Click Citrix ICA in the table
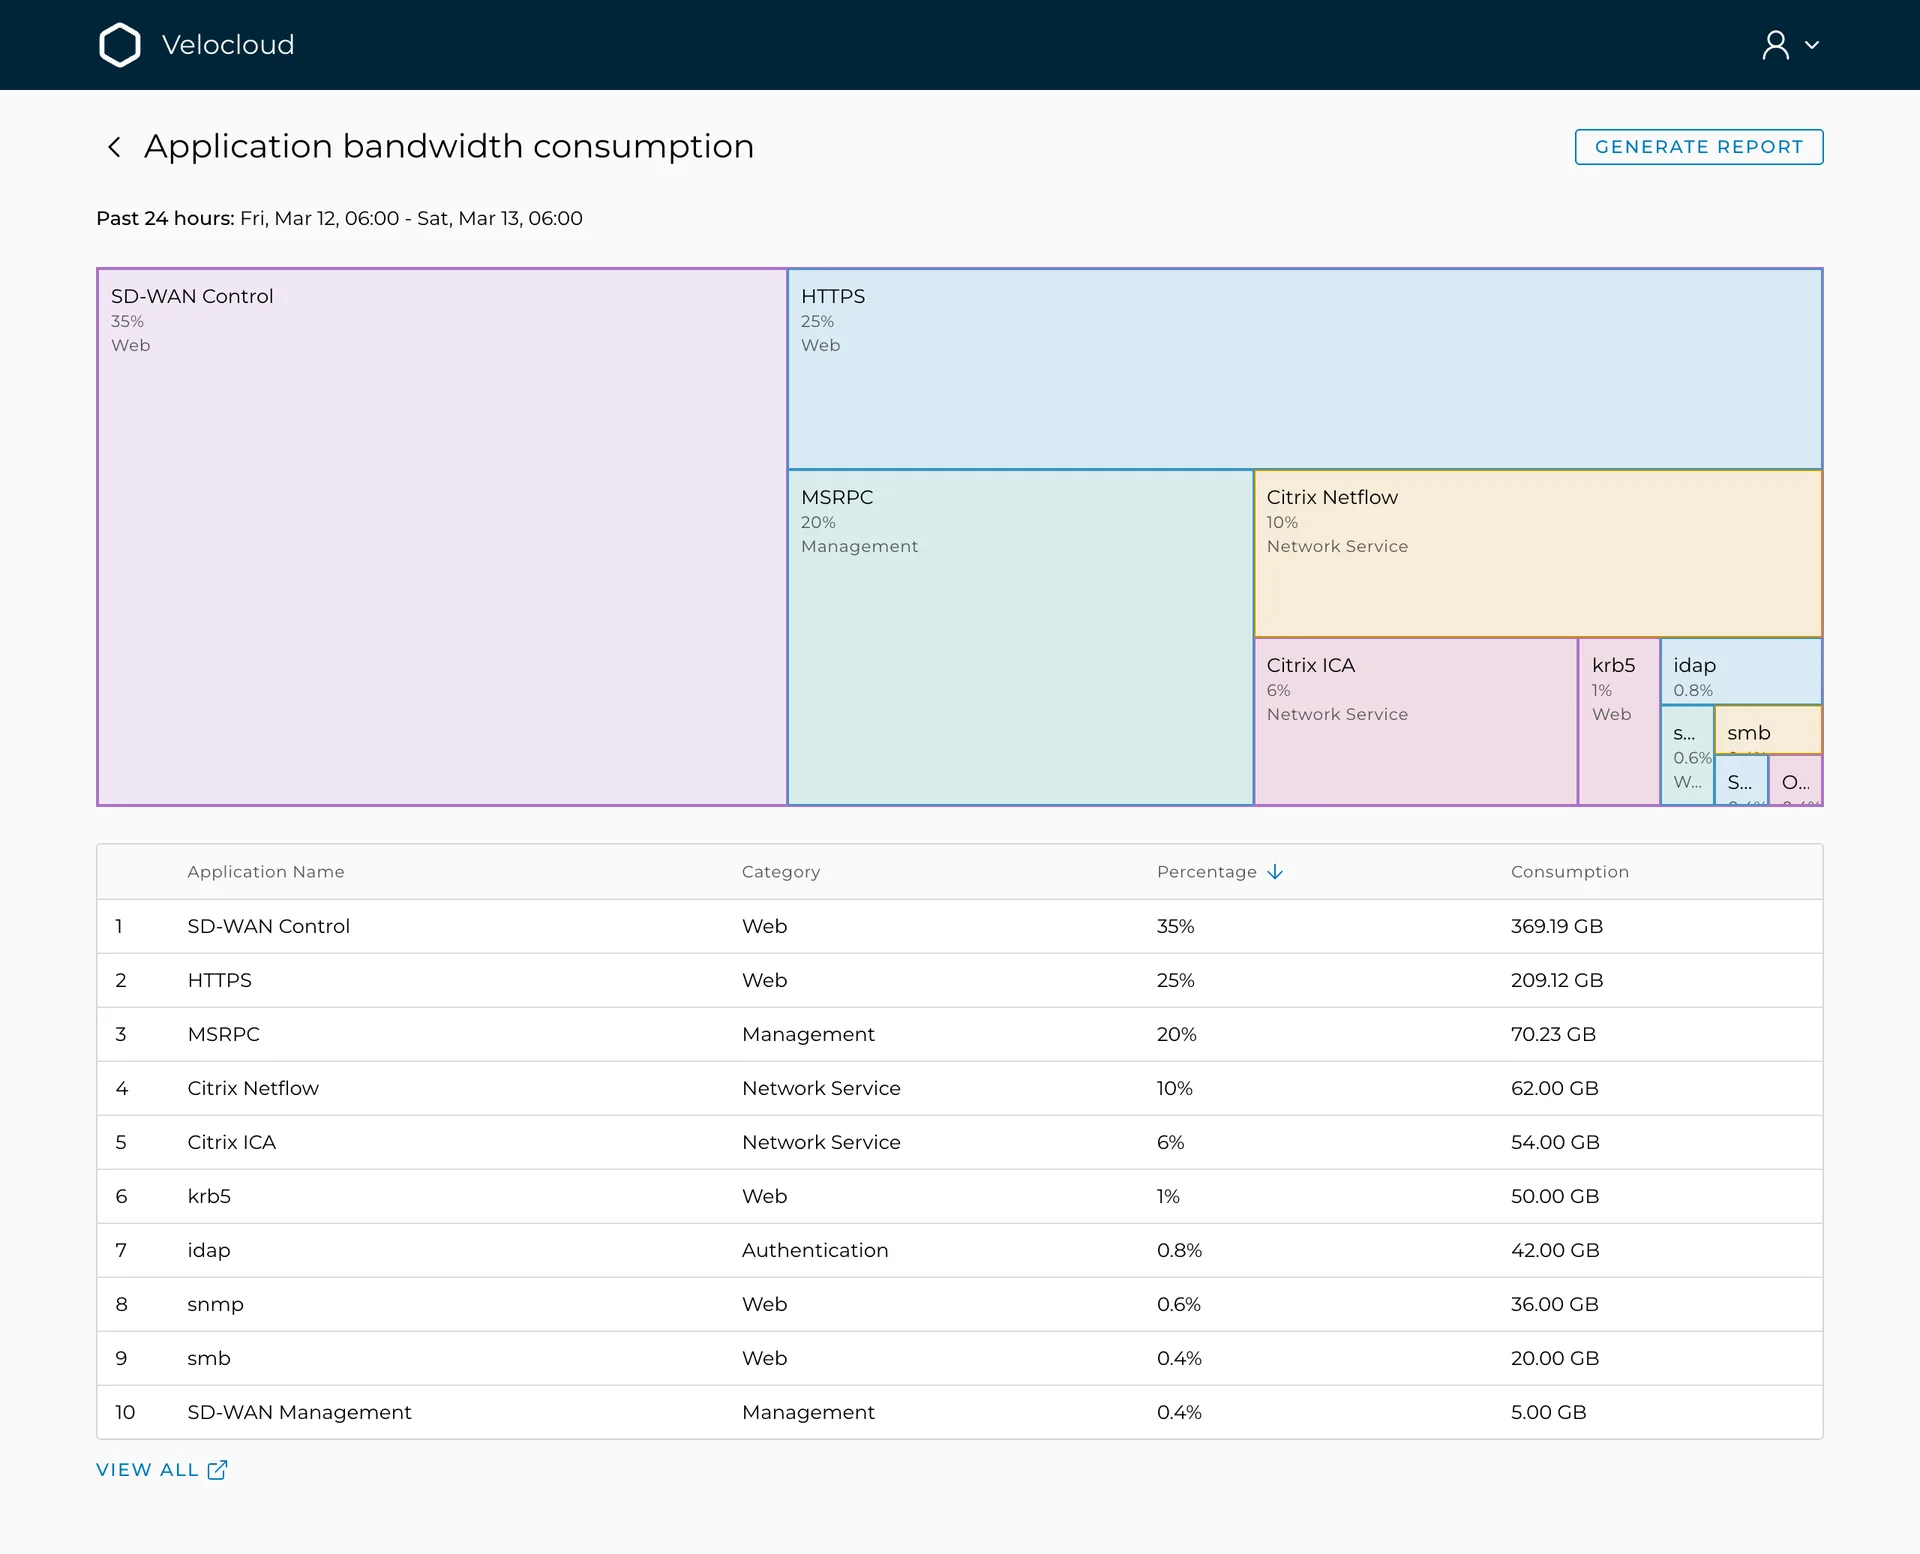1920x1554 pixels. pos(232,1142)
